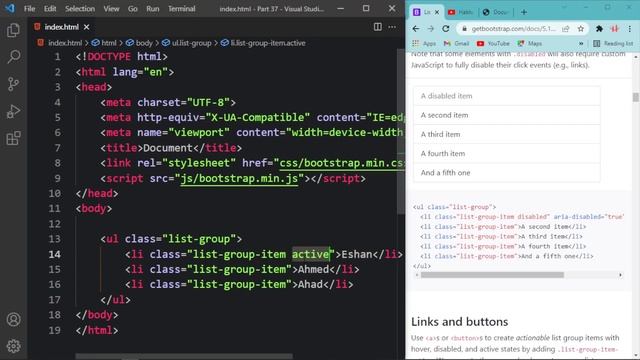Switch to the YouTube Chrome tab
640x360 pixels.
click(460, 12)
